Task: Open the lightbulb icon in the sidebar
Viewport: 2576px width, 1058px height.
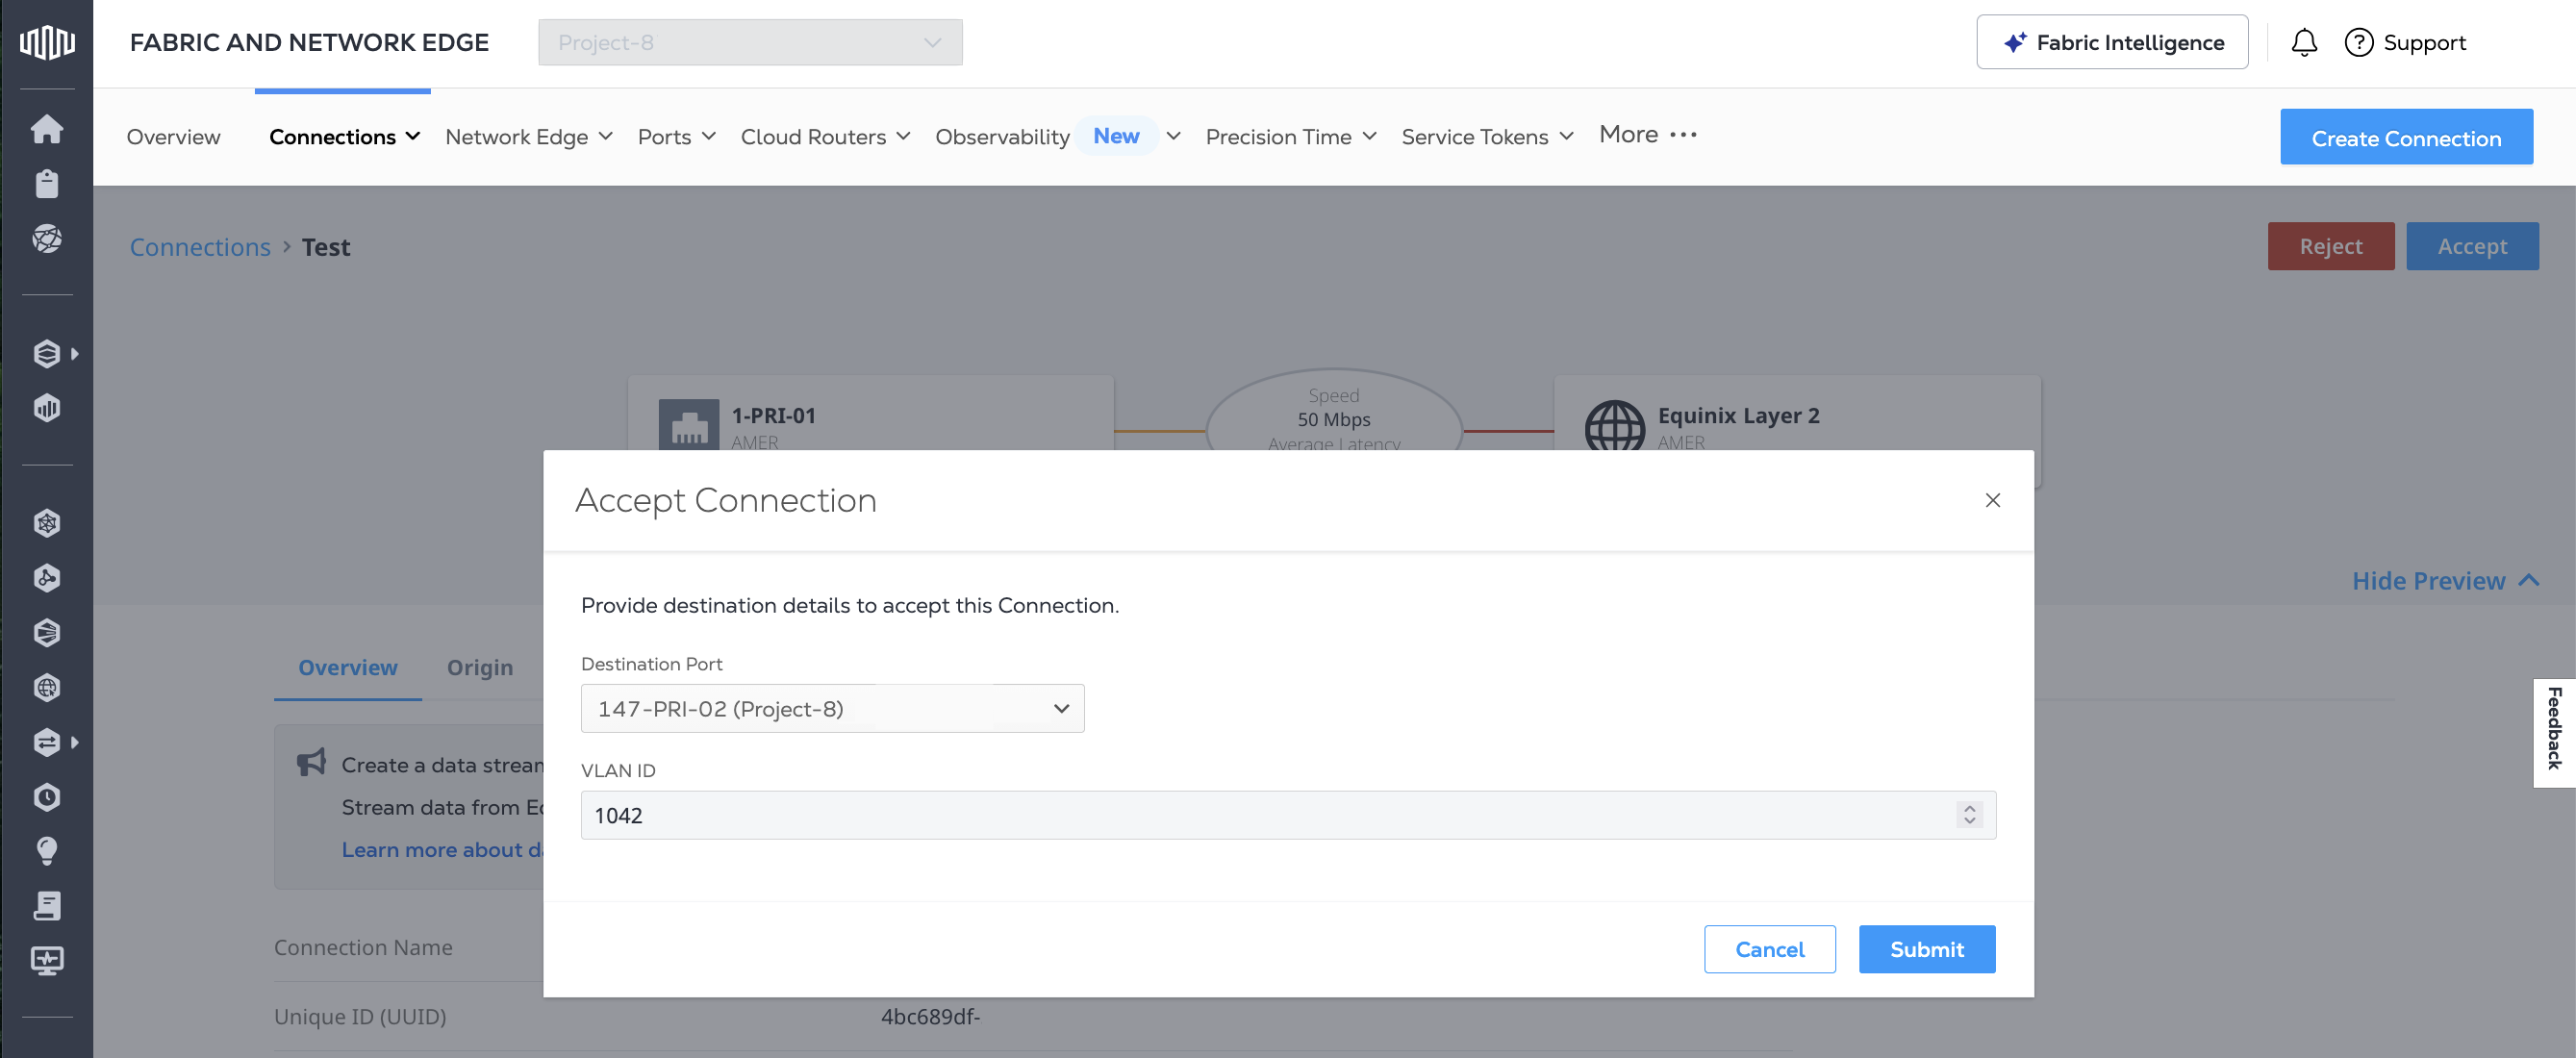Action: (x=47, y=851)
